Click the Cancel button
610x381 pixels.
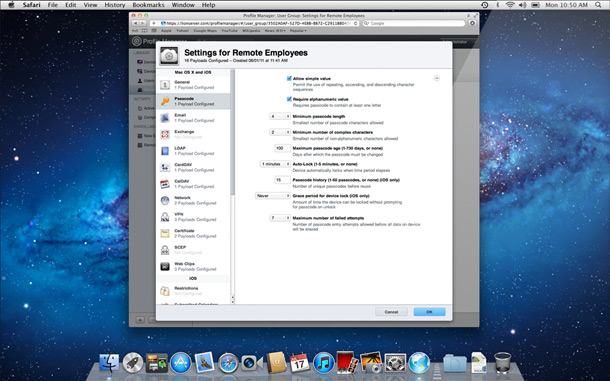[x=391, y=312]
